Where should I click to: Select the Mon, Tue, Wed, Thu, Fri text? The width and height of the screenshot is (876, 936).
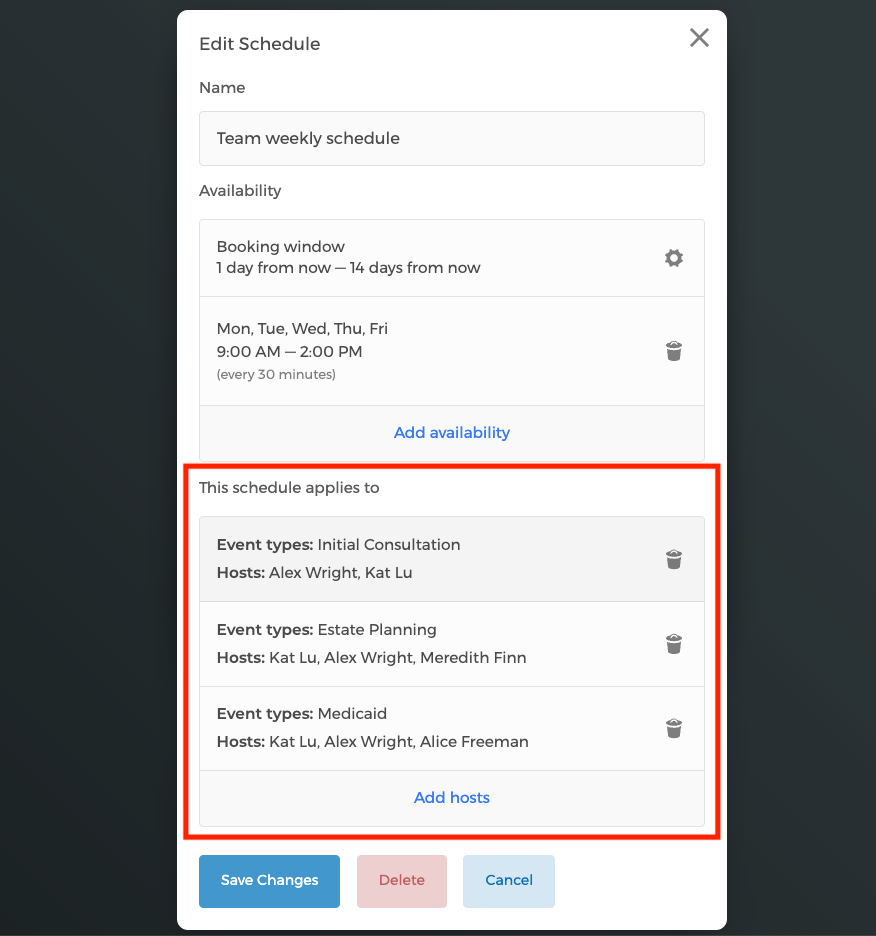coord(302,329)
